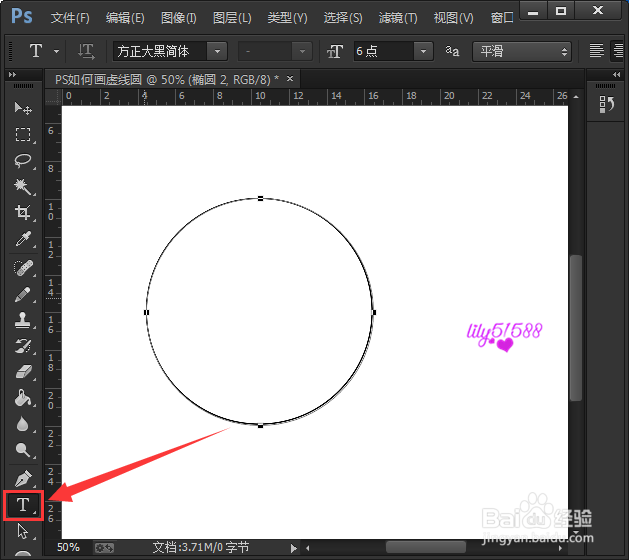Open the 滤镜(T) menu
This screenshot has height=560, width=629.
point(398,18)
